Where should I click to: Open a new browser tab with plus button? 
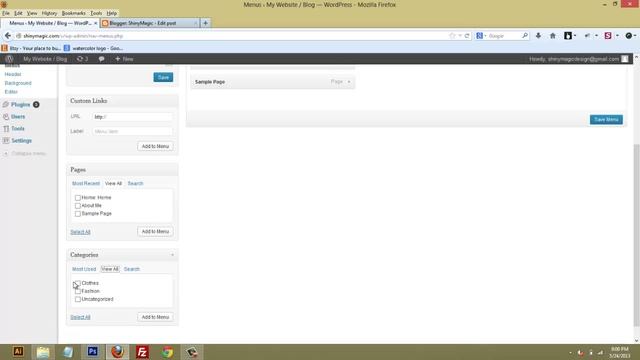(x=205, y=23)
